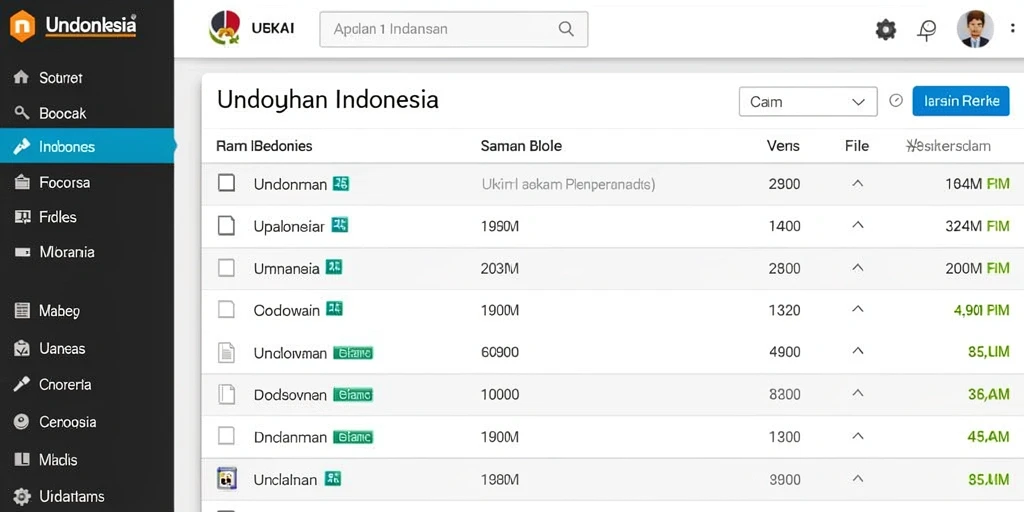Sort by Ram IBedonies column header
This screenshot has height=512, width=1024.
264,146
